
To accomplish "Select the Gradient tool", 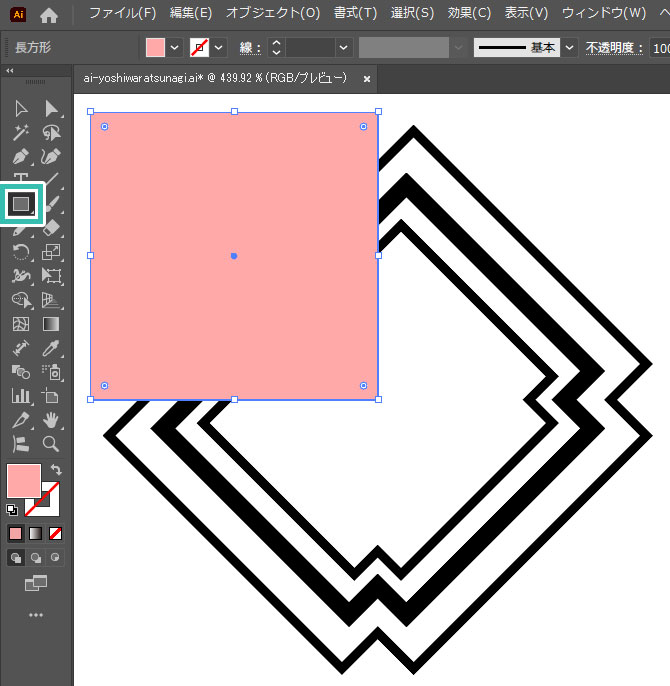I will [x=52, y=324].
